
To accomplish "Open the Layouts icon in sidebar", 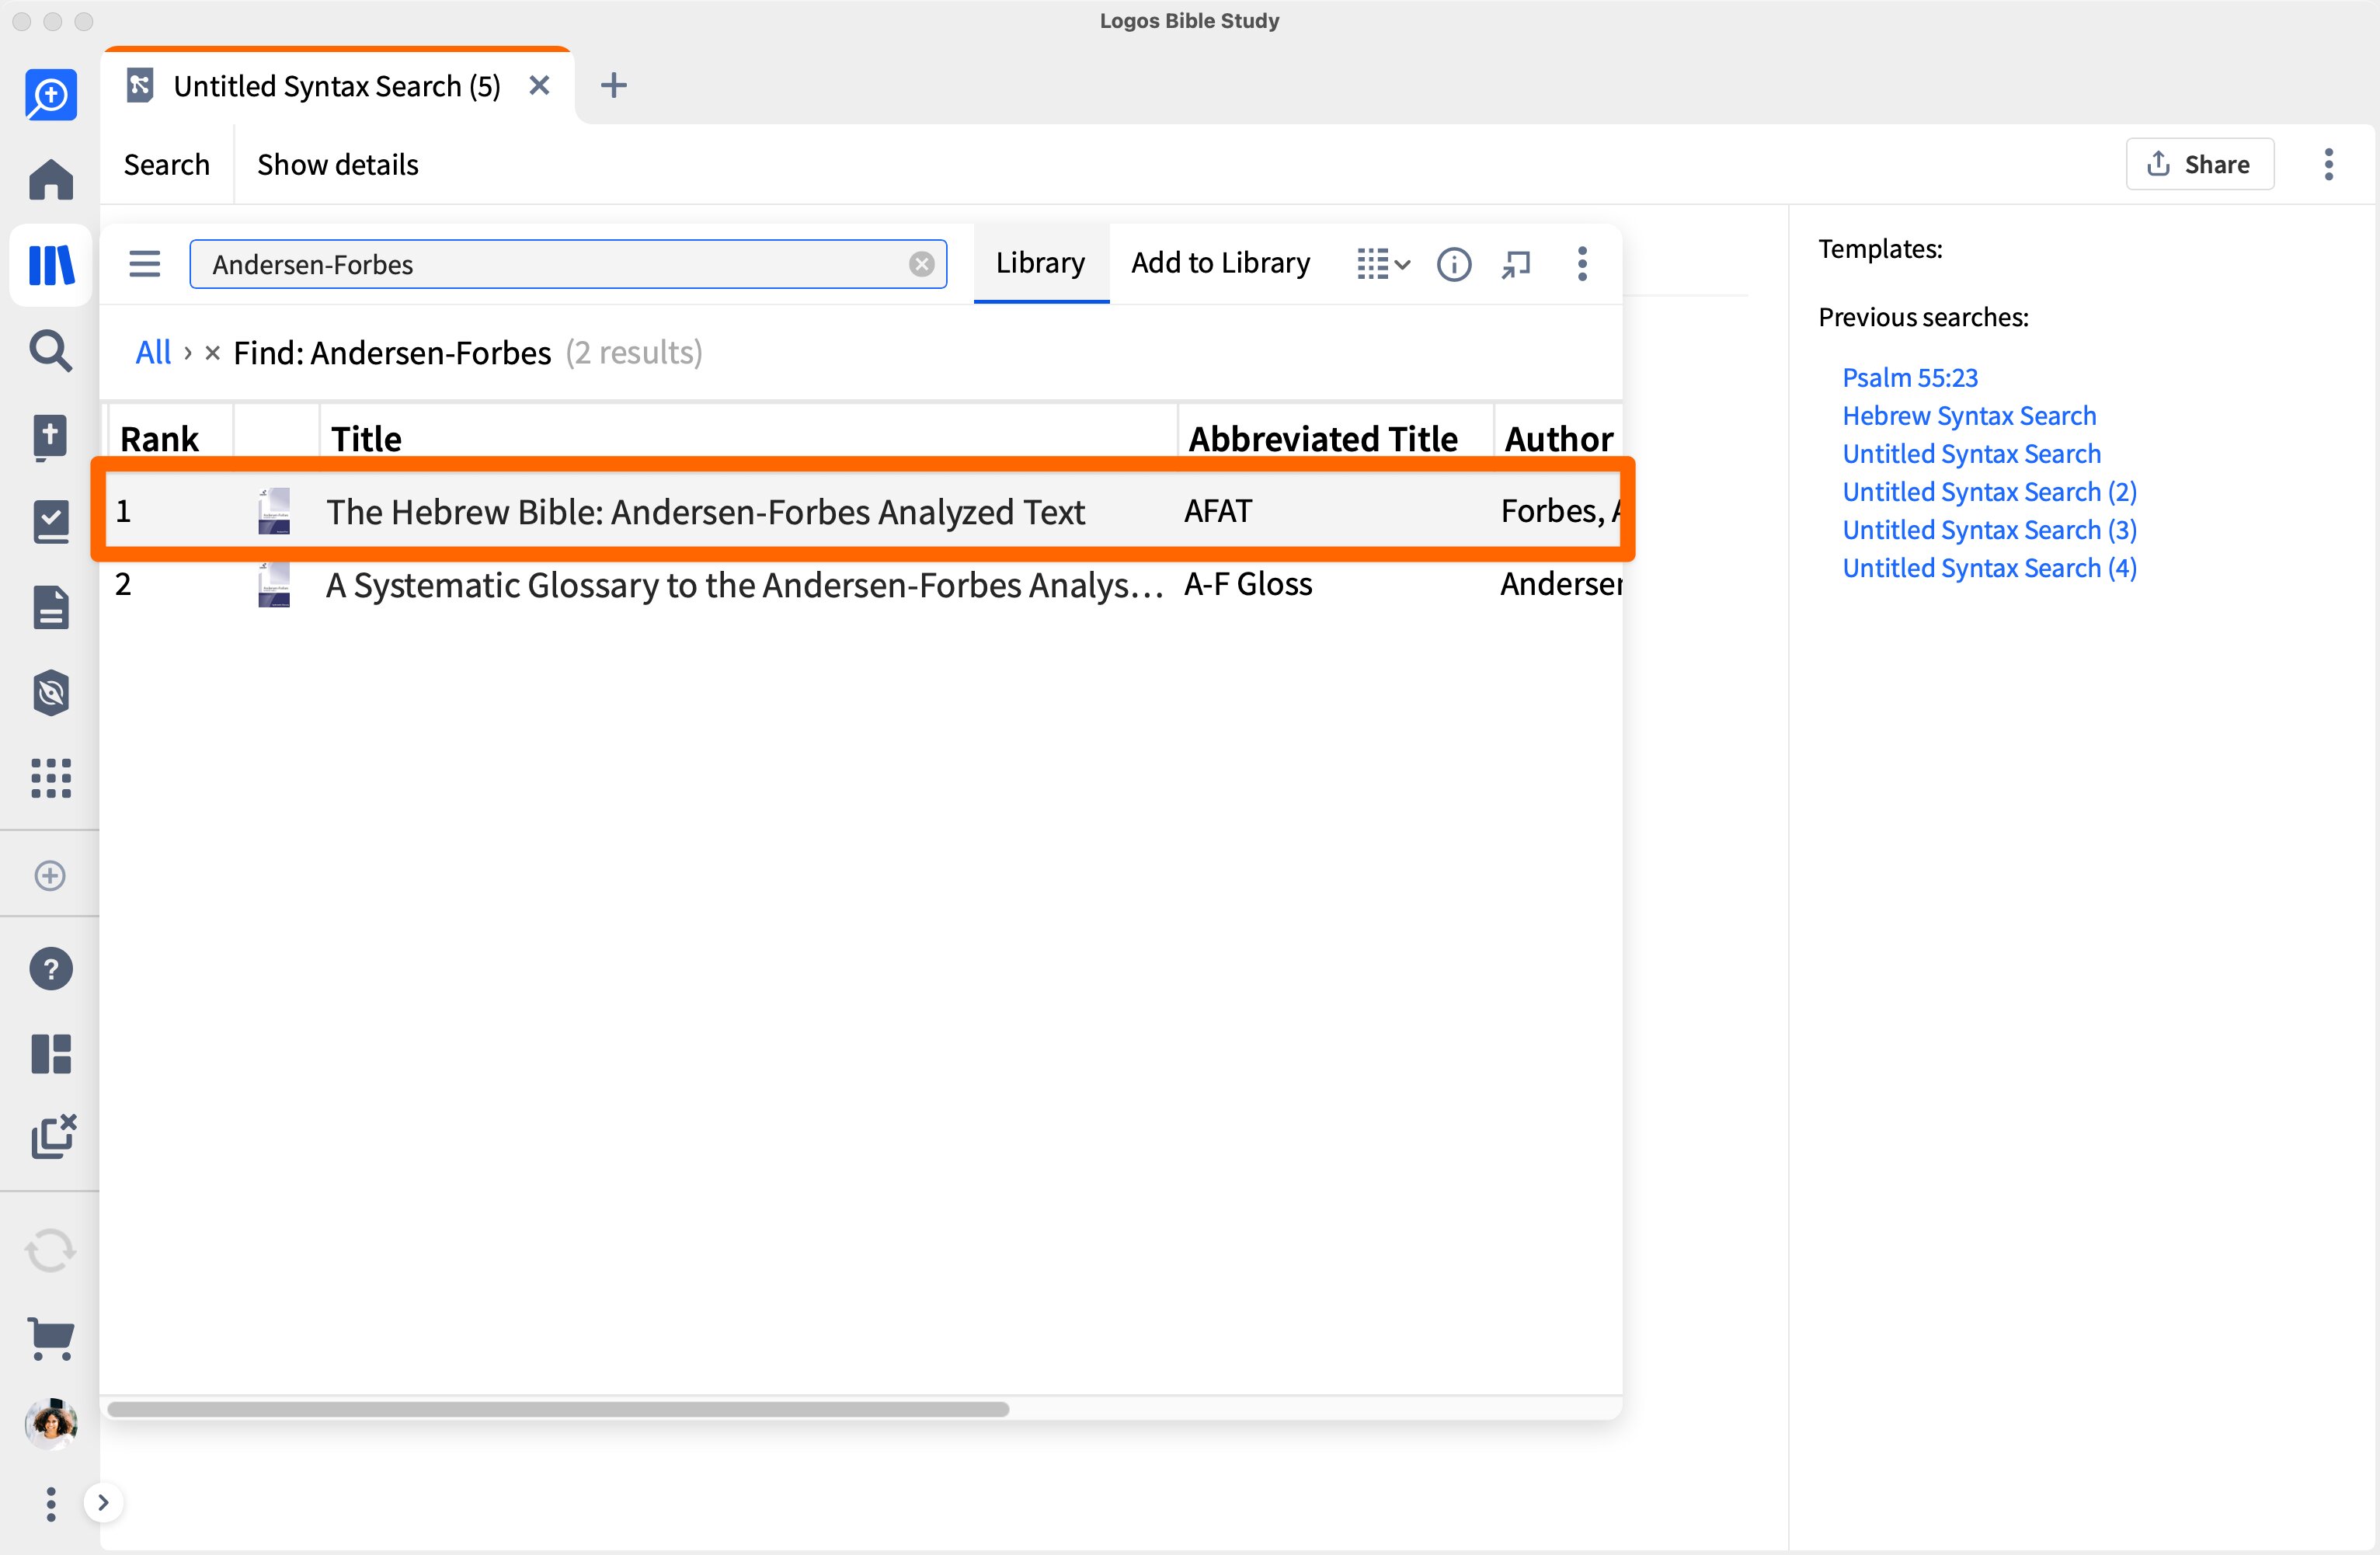I will click(x=51, y=1054).
